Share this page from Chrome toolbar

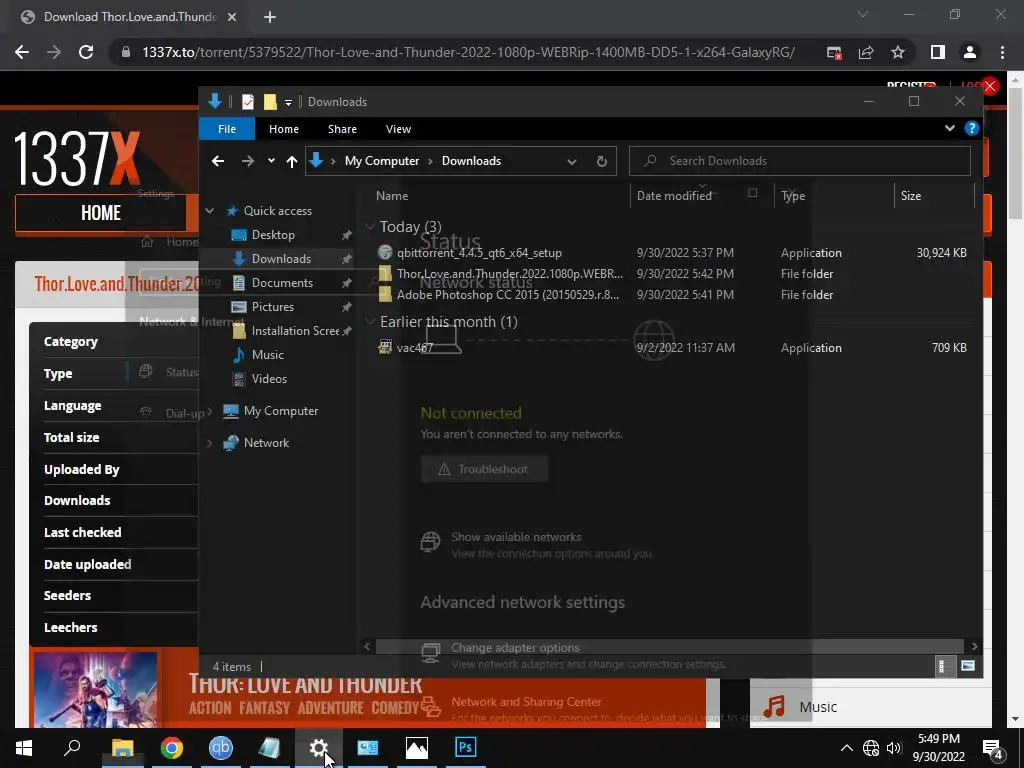point(866,52)
